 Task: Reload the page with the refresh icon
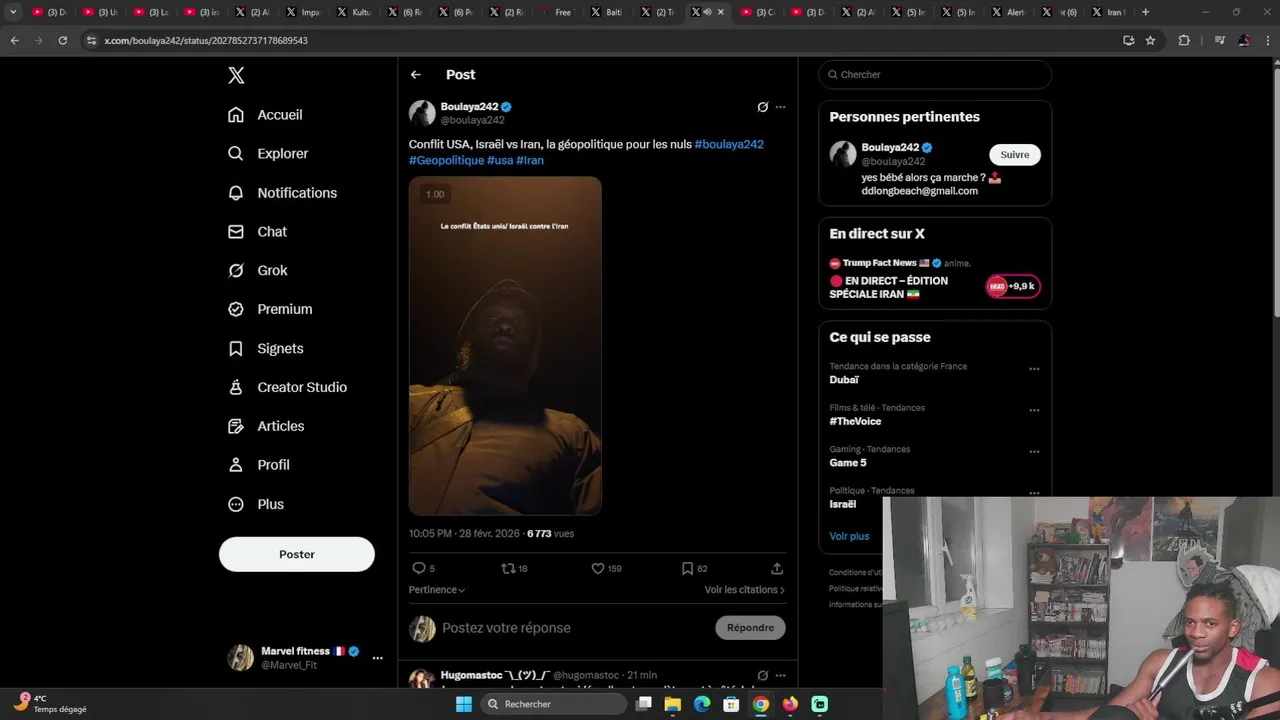point(62,40)
